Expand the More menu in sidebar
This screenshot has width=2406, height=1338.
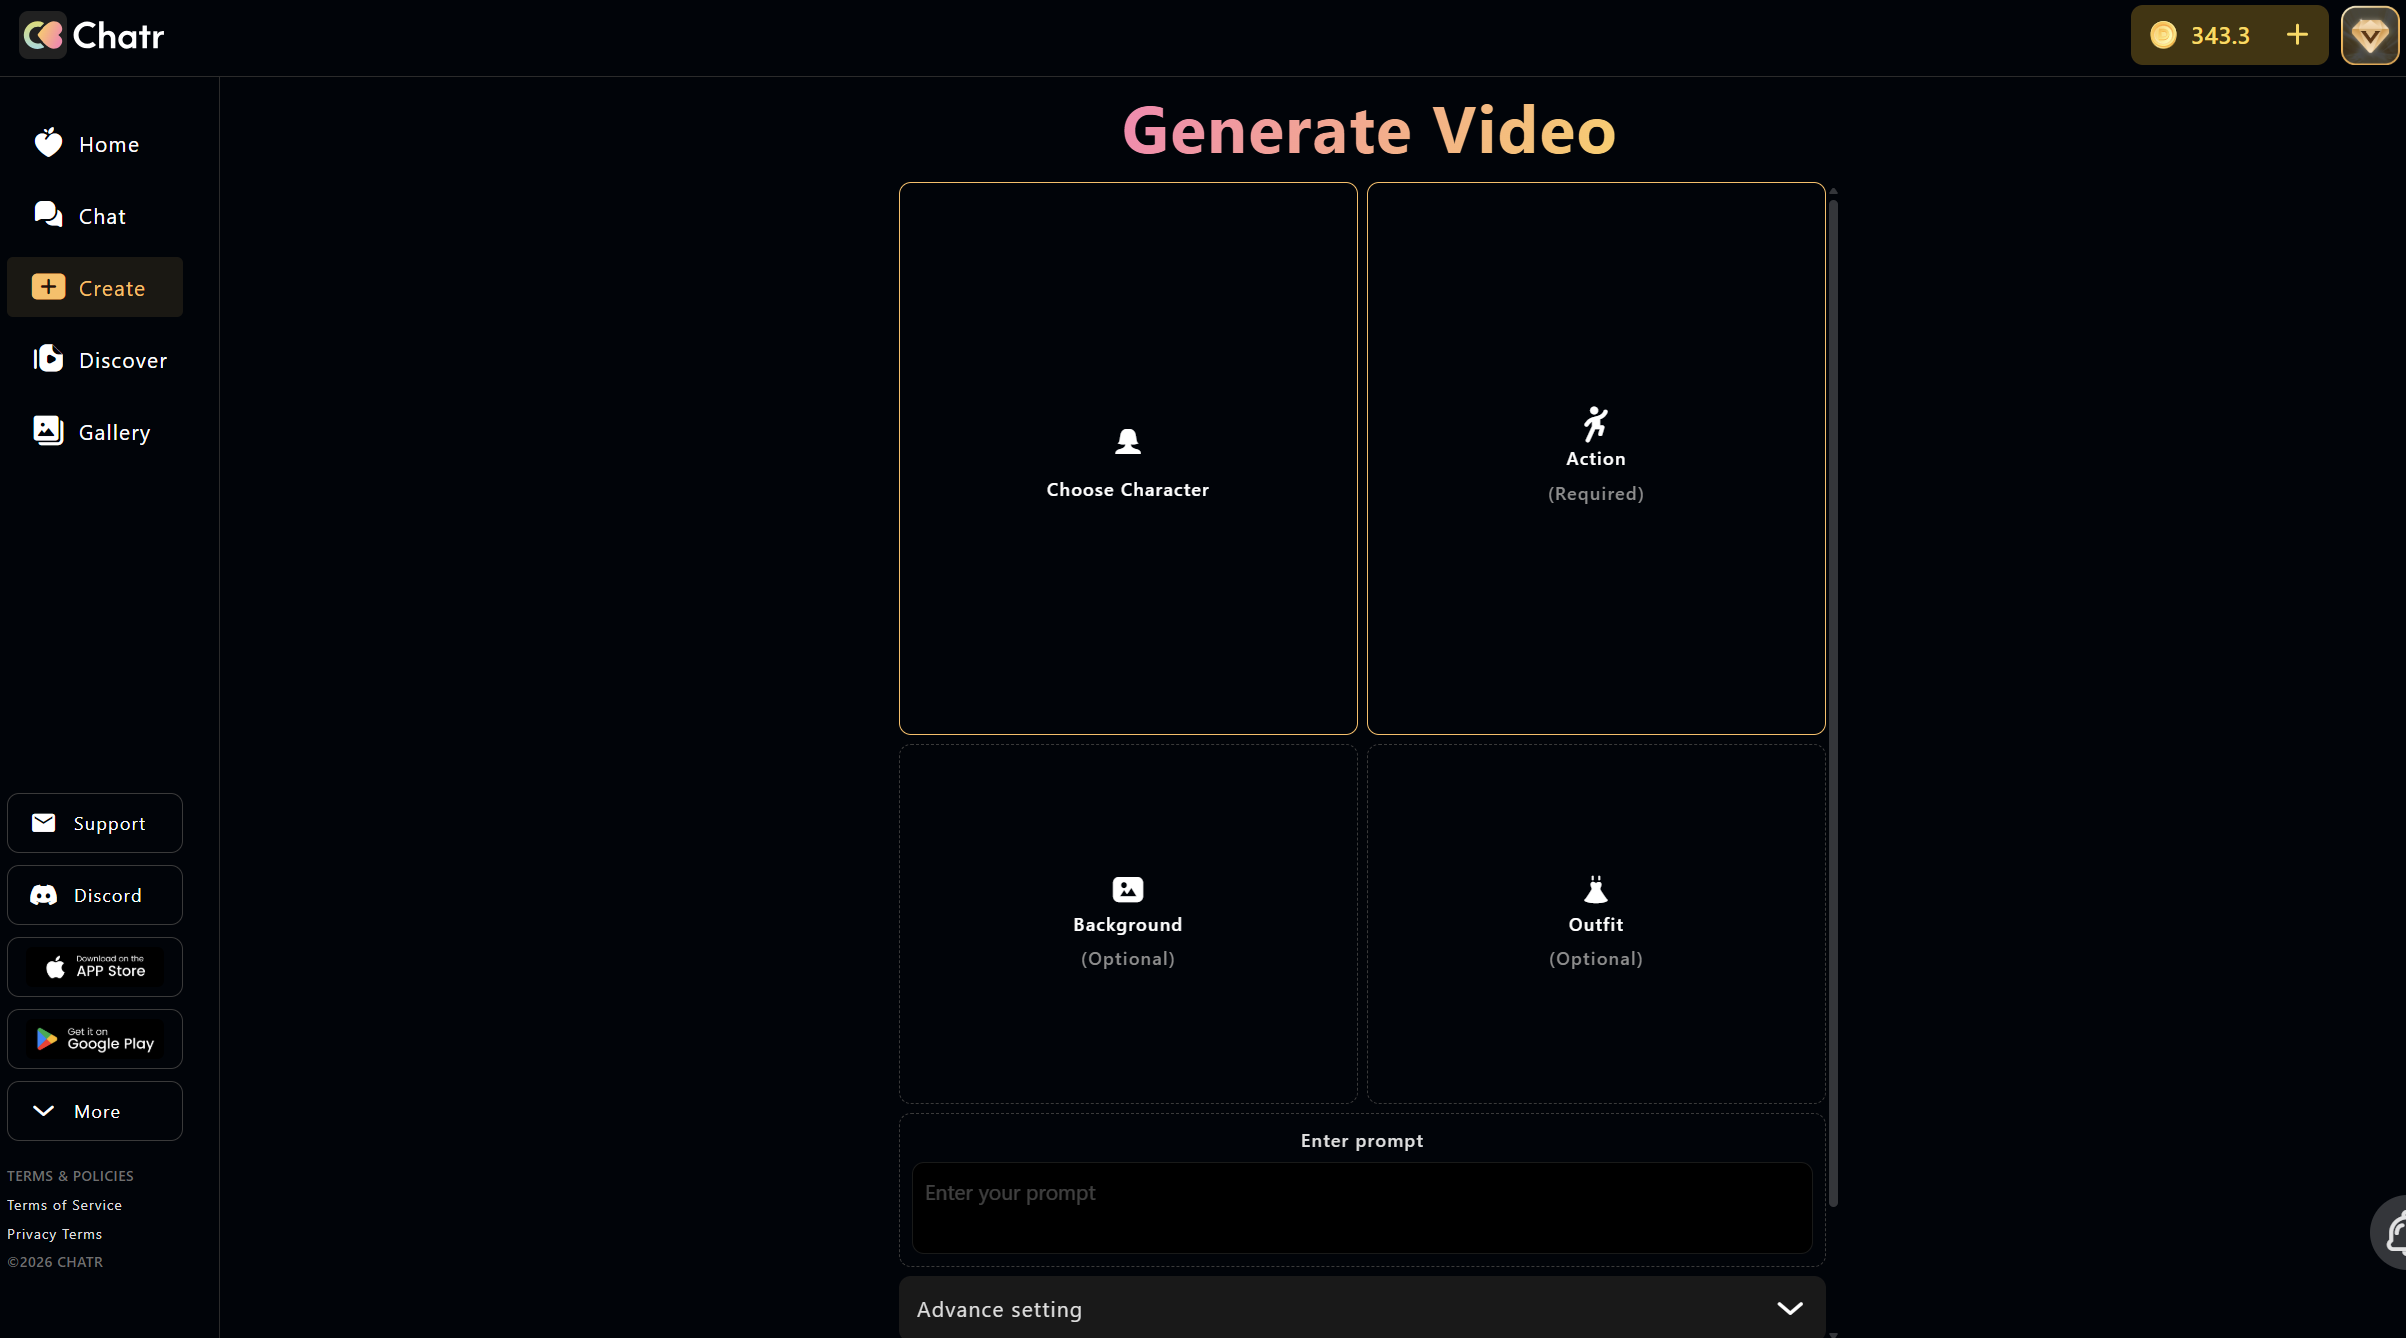95,1110
